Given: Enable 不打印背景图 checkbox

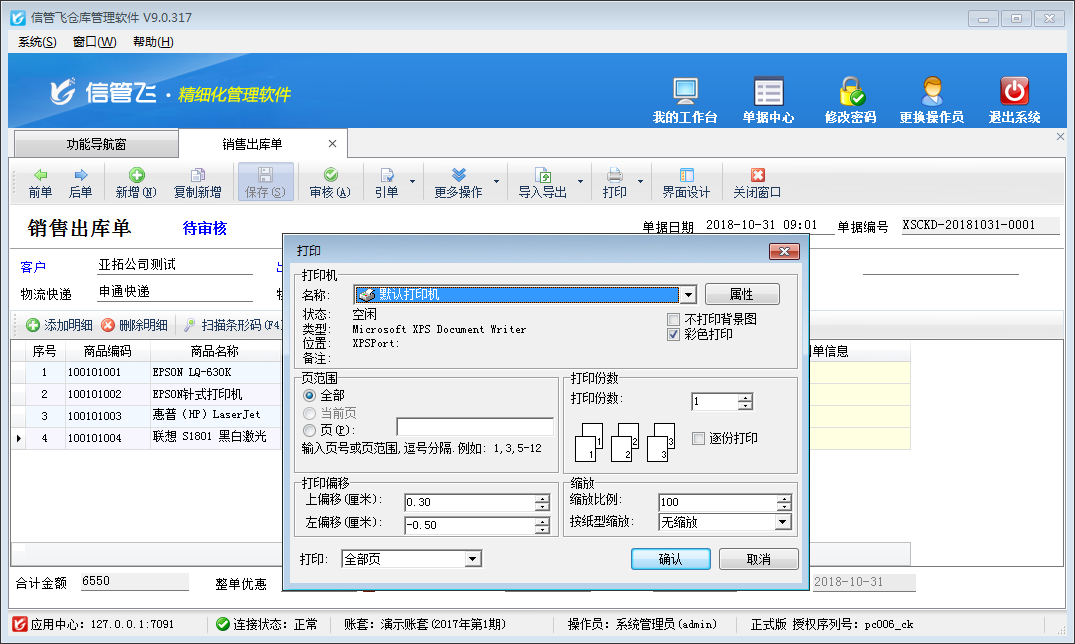Looking at the screenshot, I should (x=674, y=319).
